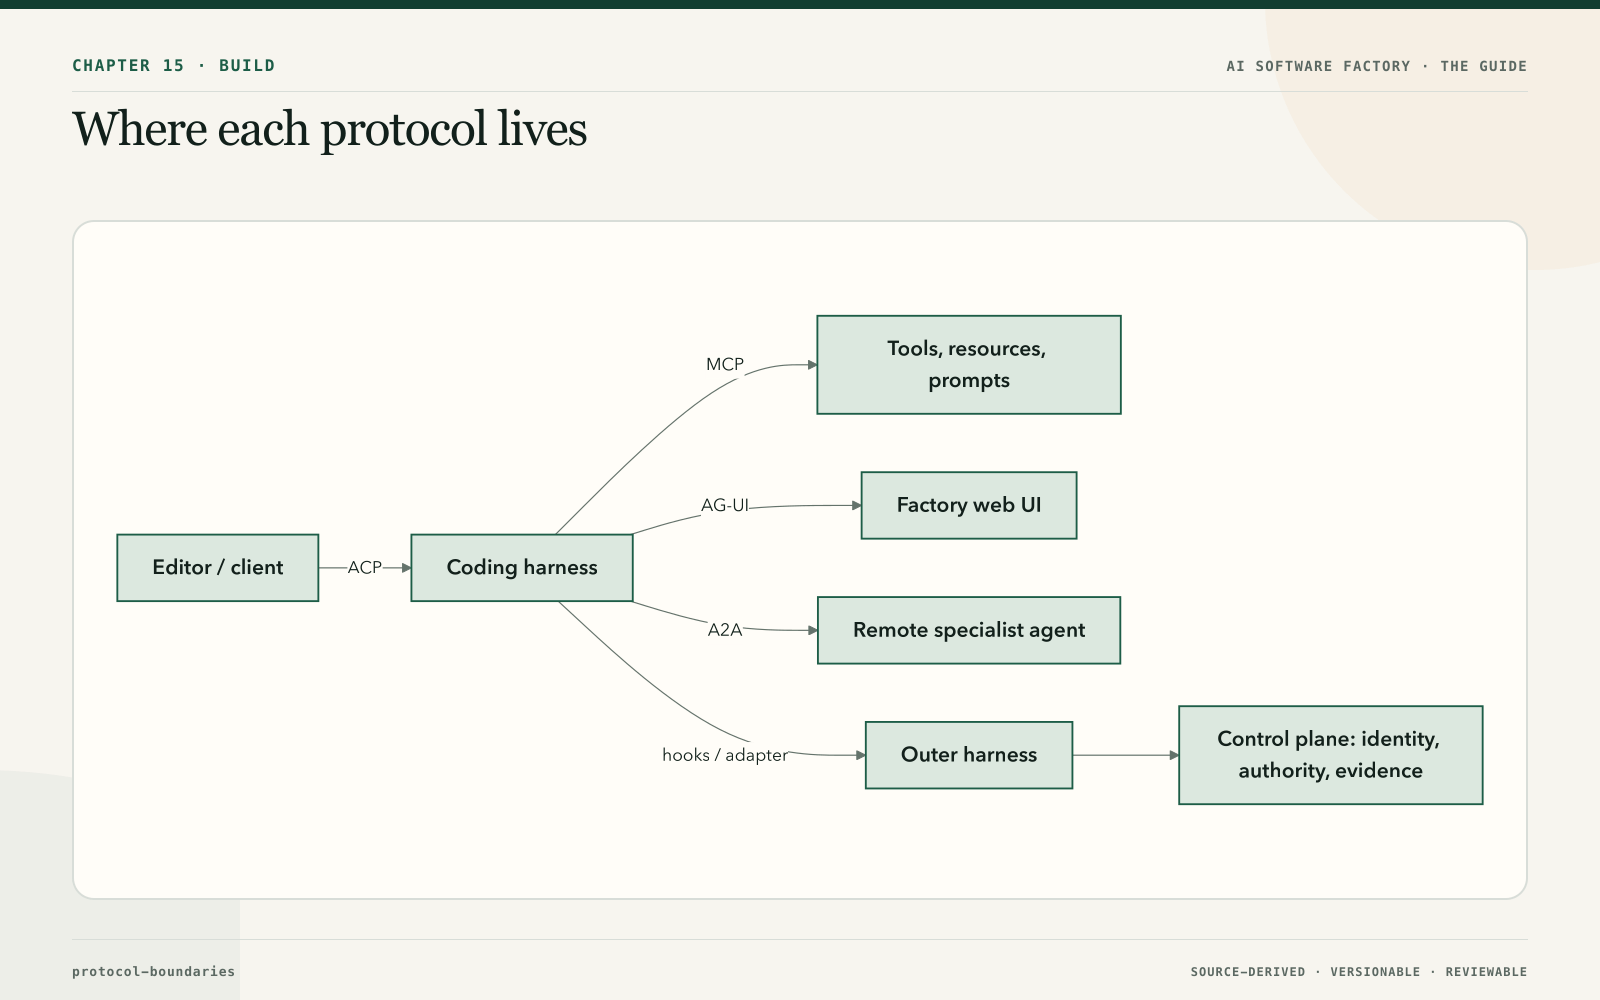The width and height of the screenshot is (1600, 1000).
Task: Click the 'Editor / client' diagram box
Action: [x=218, y=568]
